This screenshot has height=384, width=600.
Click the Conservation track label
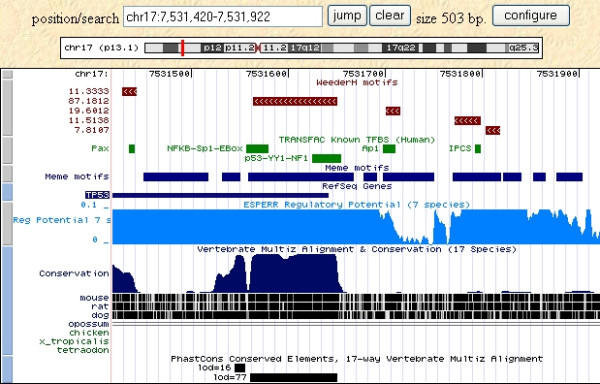[74, 273]
